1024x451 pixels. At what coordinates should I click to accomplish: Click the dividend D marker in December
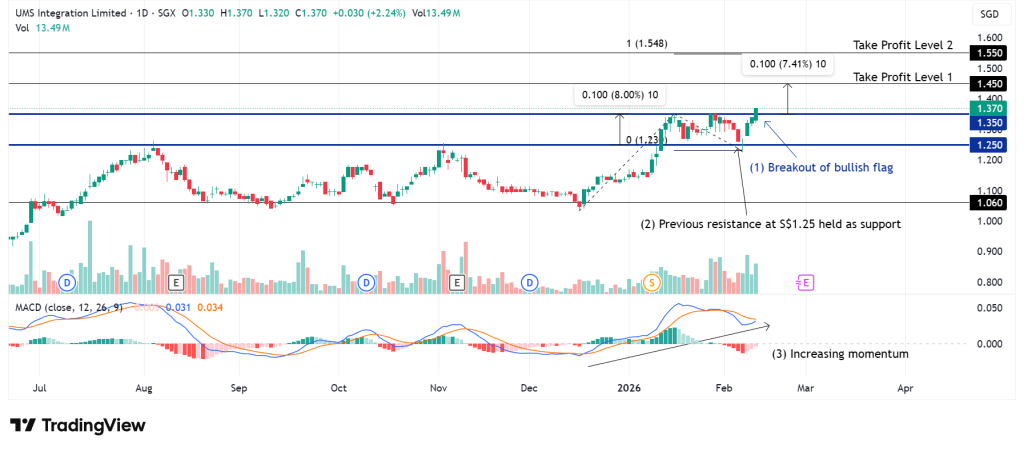527,283
